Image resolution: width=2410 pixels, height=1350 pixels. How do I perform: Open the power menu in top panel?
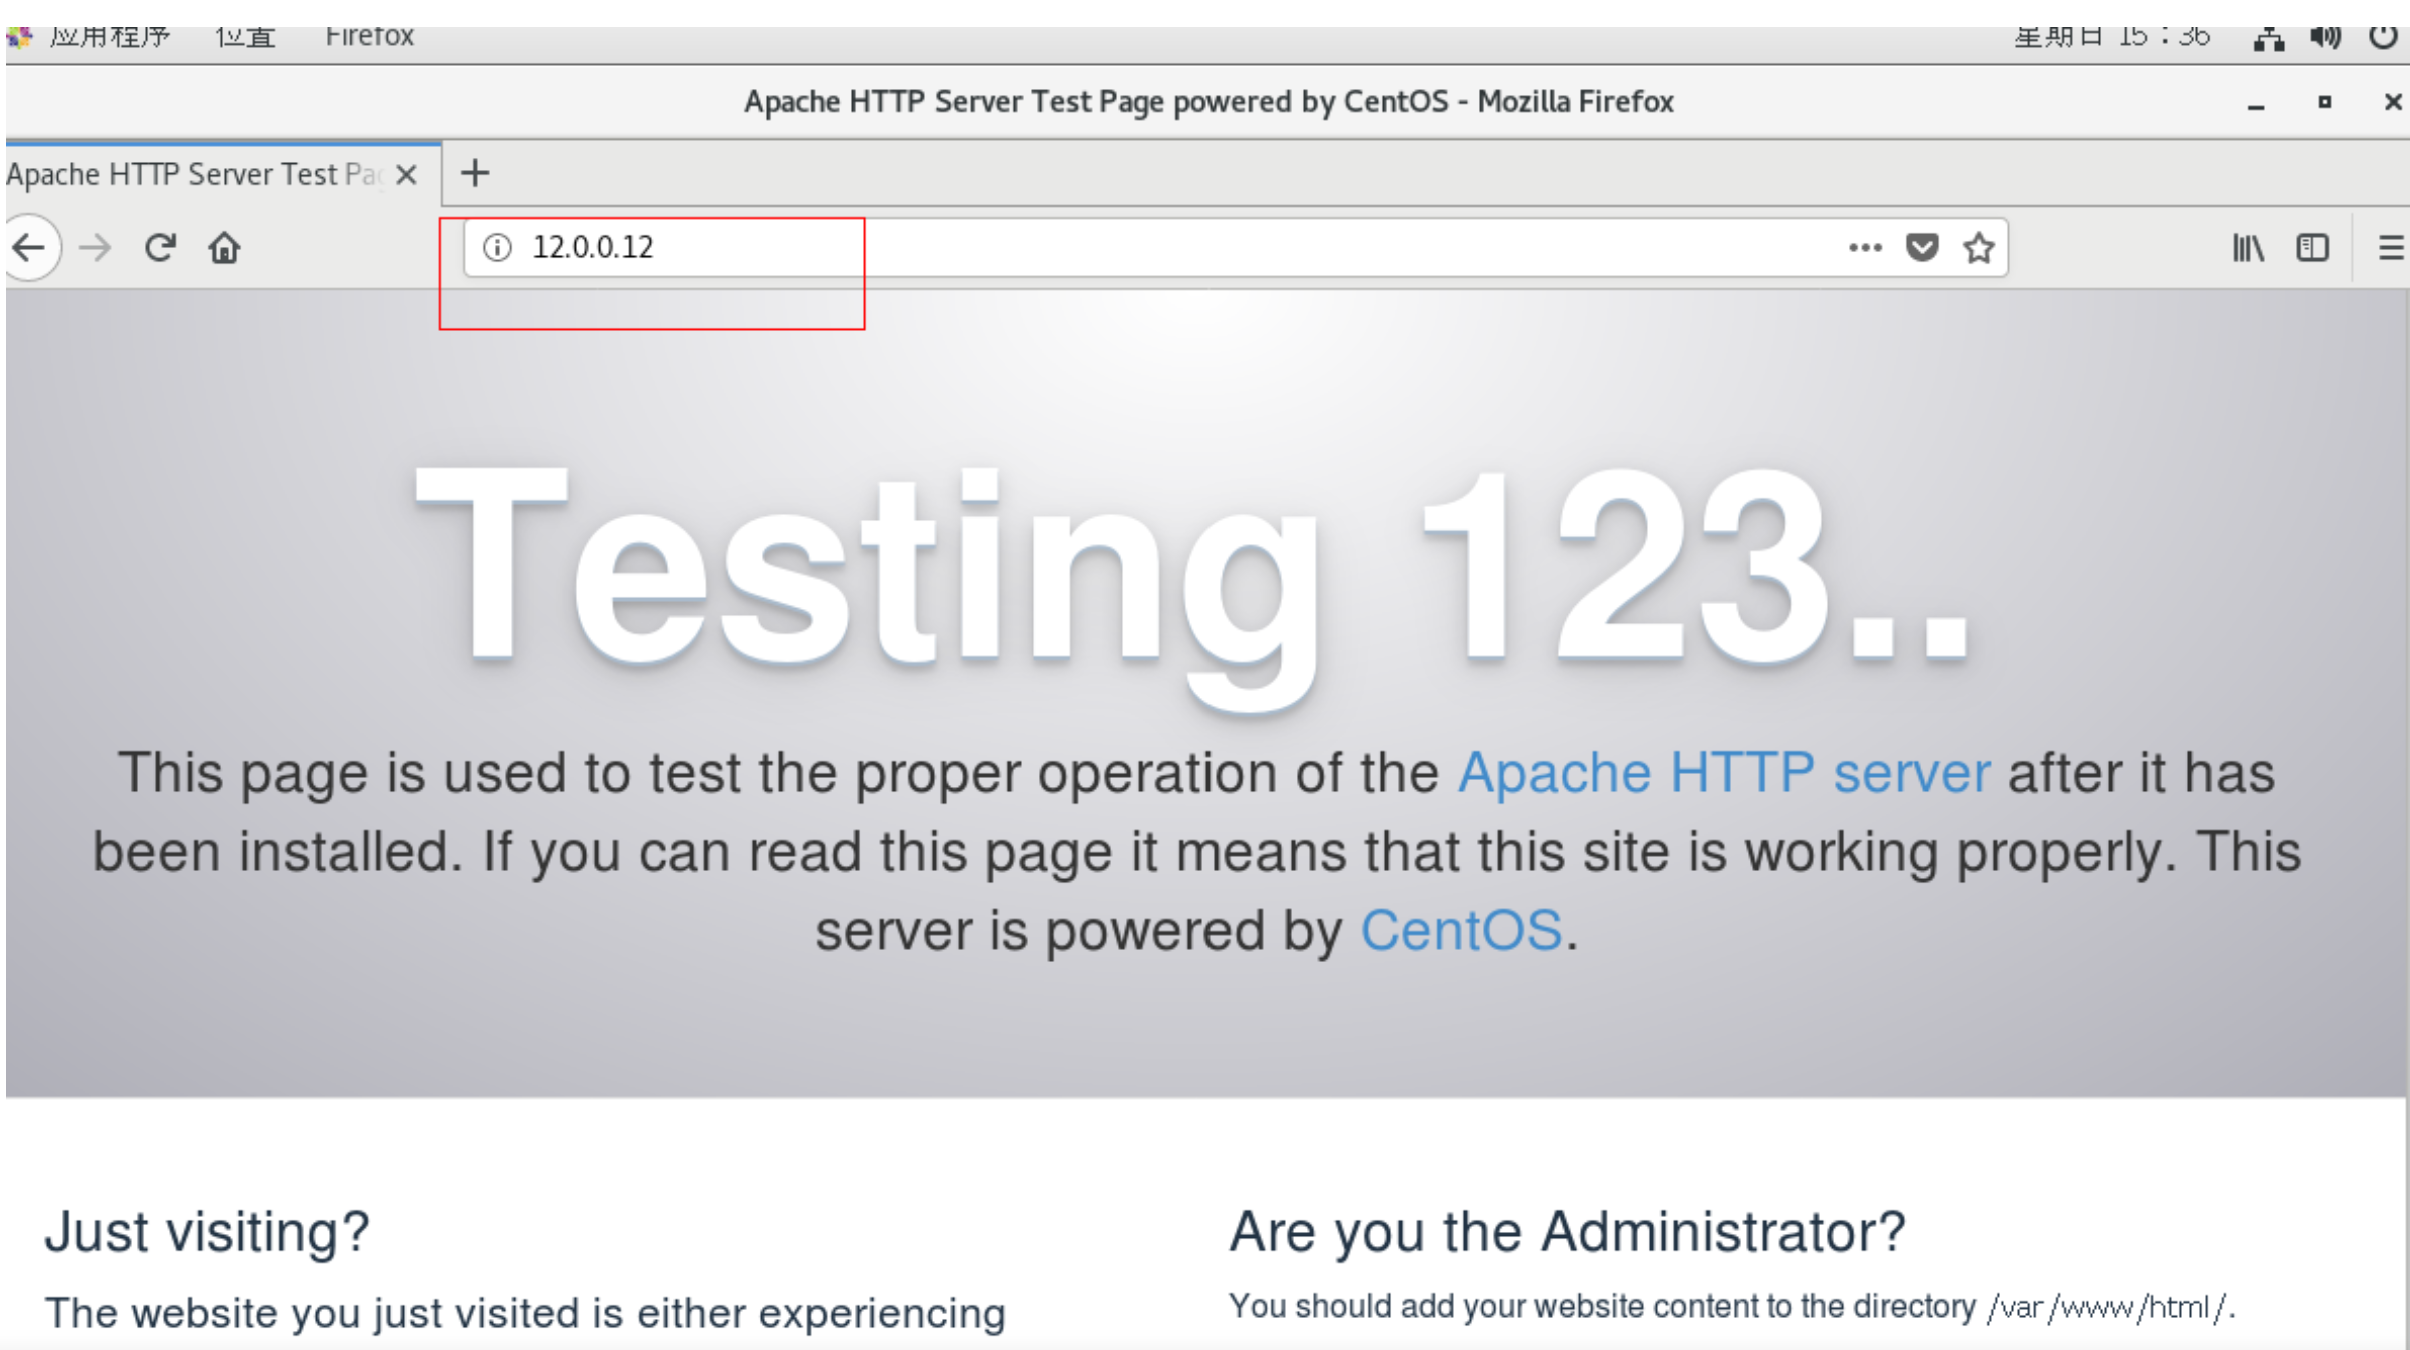[2383, 38]
